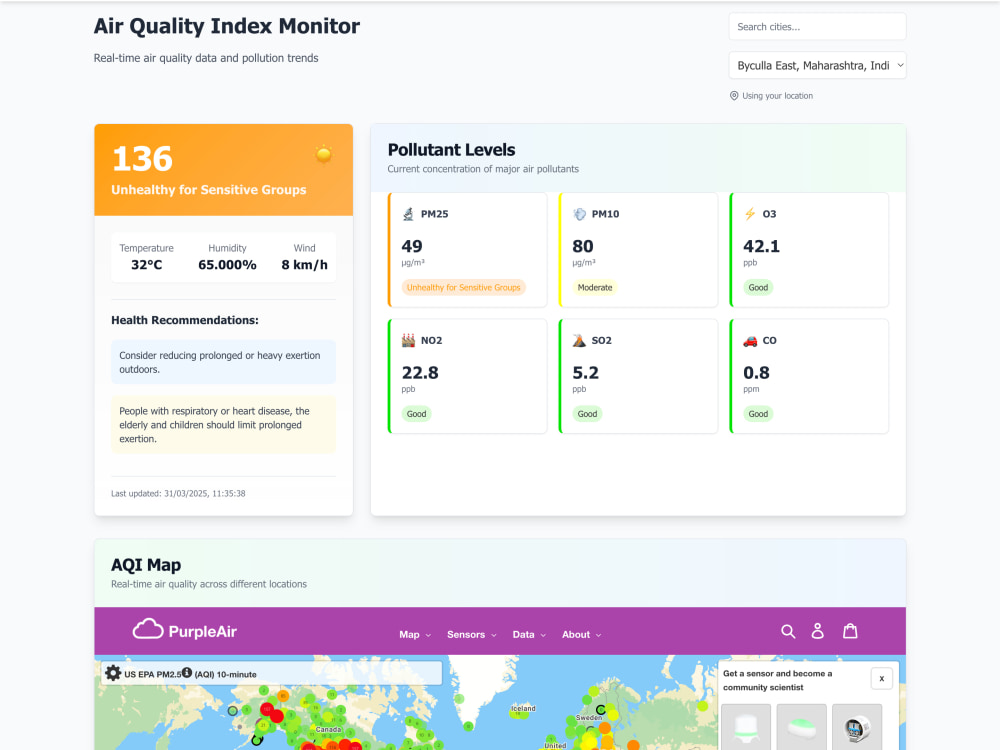Close the sensor promotion popup
The image size is (1000, 750).
coord(881,679)
